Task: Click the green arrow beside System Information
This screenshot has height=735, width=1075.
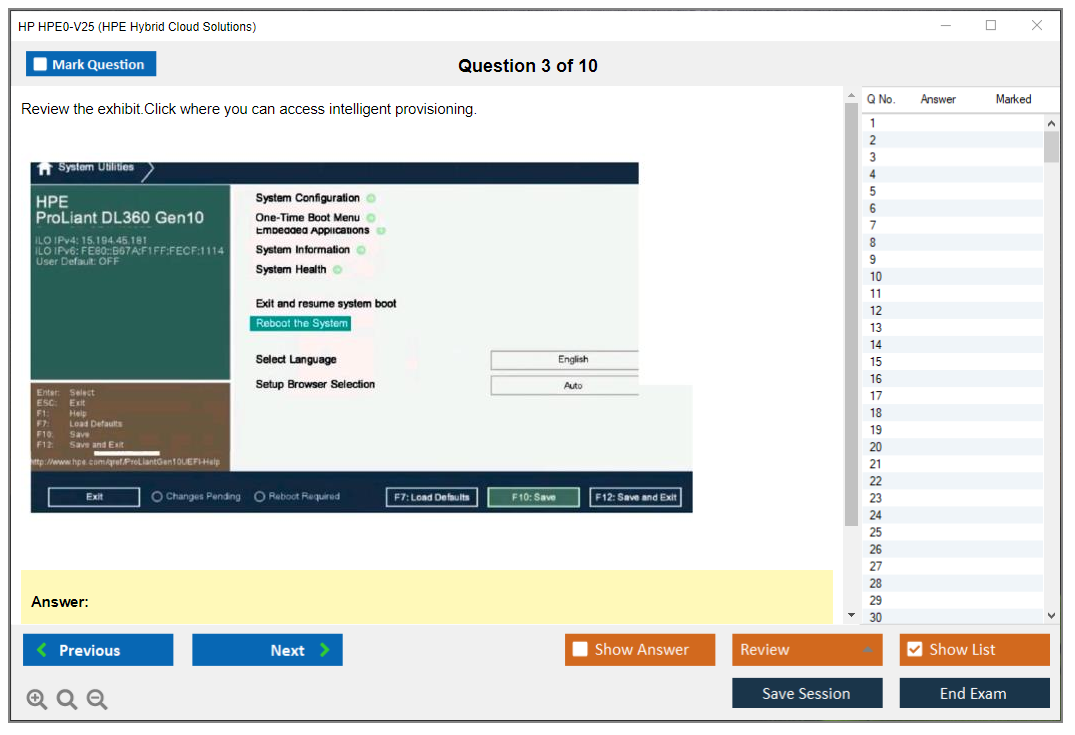Action: pos(361,250)
